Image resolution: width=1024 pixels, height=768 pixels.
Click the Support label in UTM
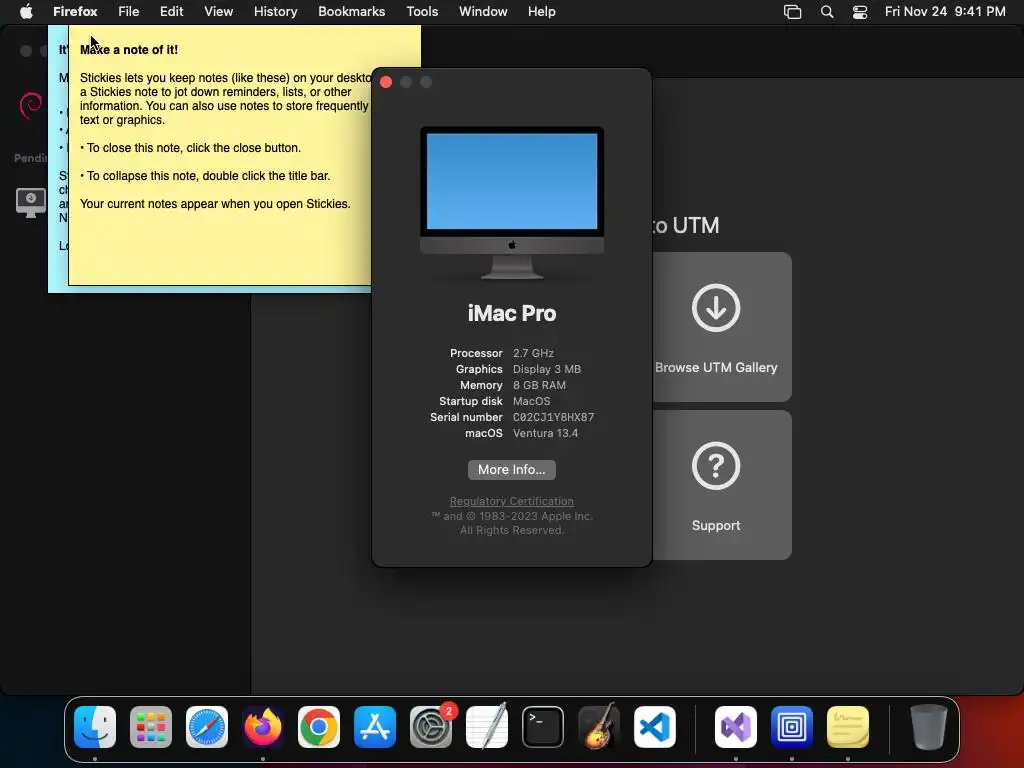716,526
